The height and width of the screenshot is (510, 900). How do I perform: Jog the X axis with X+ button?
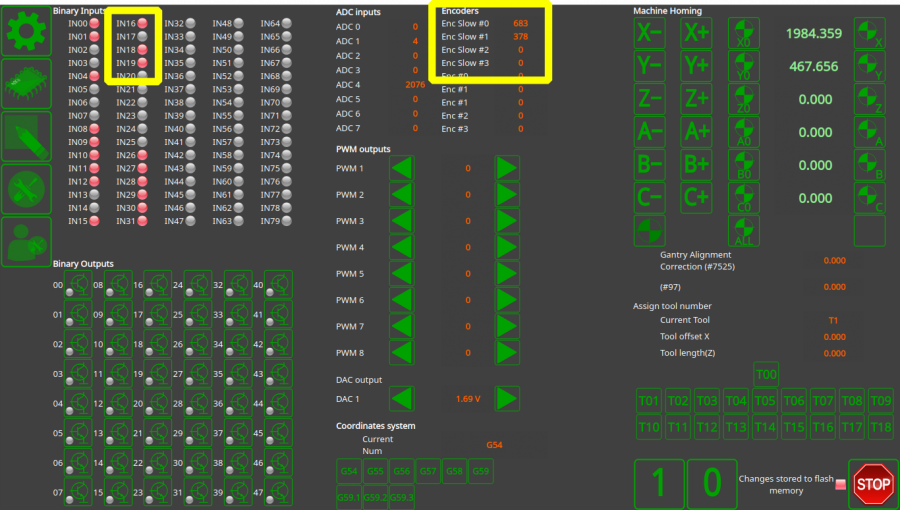(696, 33)
